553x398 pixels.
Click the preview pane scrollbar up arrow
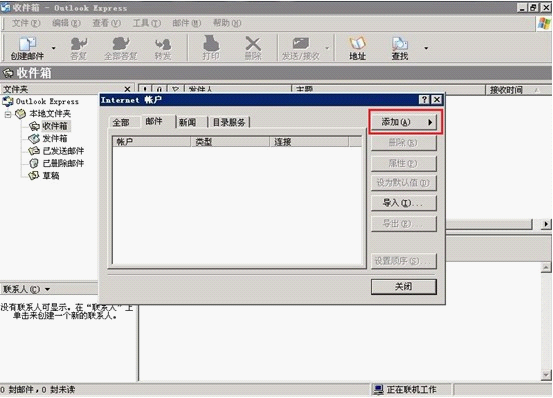546,268
